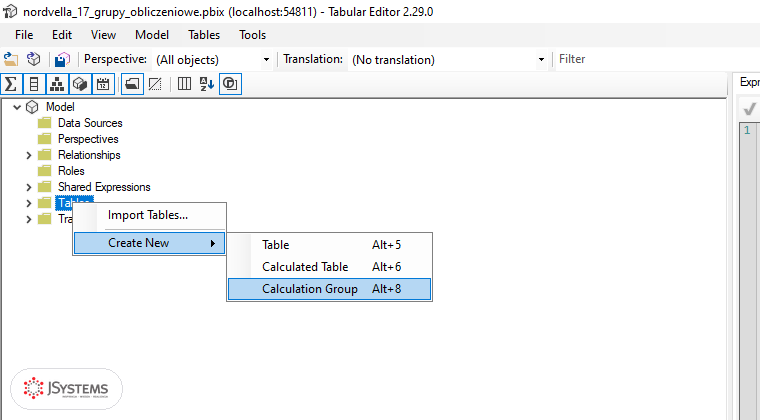Save changes to connected model icon
Image resolution: width=760 pixels, height=420 pixels.
point(63,59)
